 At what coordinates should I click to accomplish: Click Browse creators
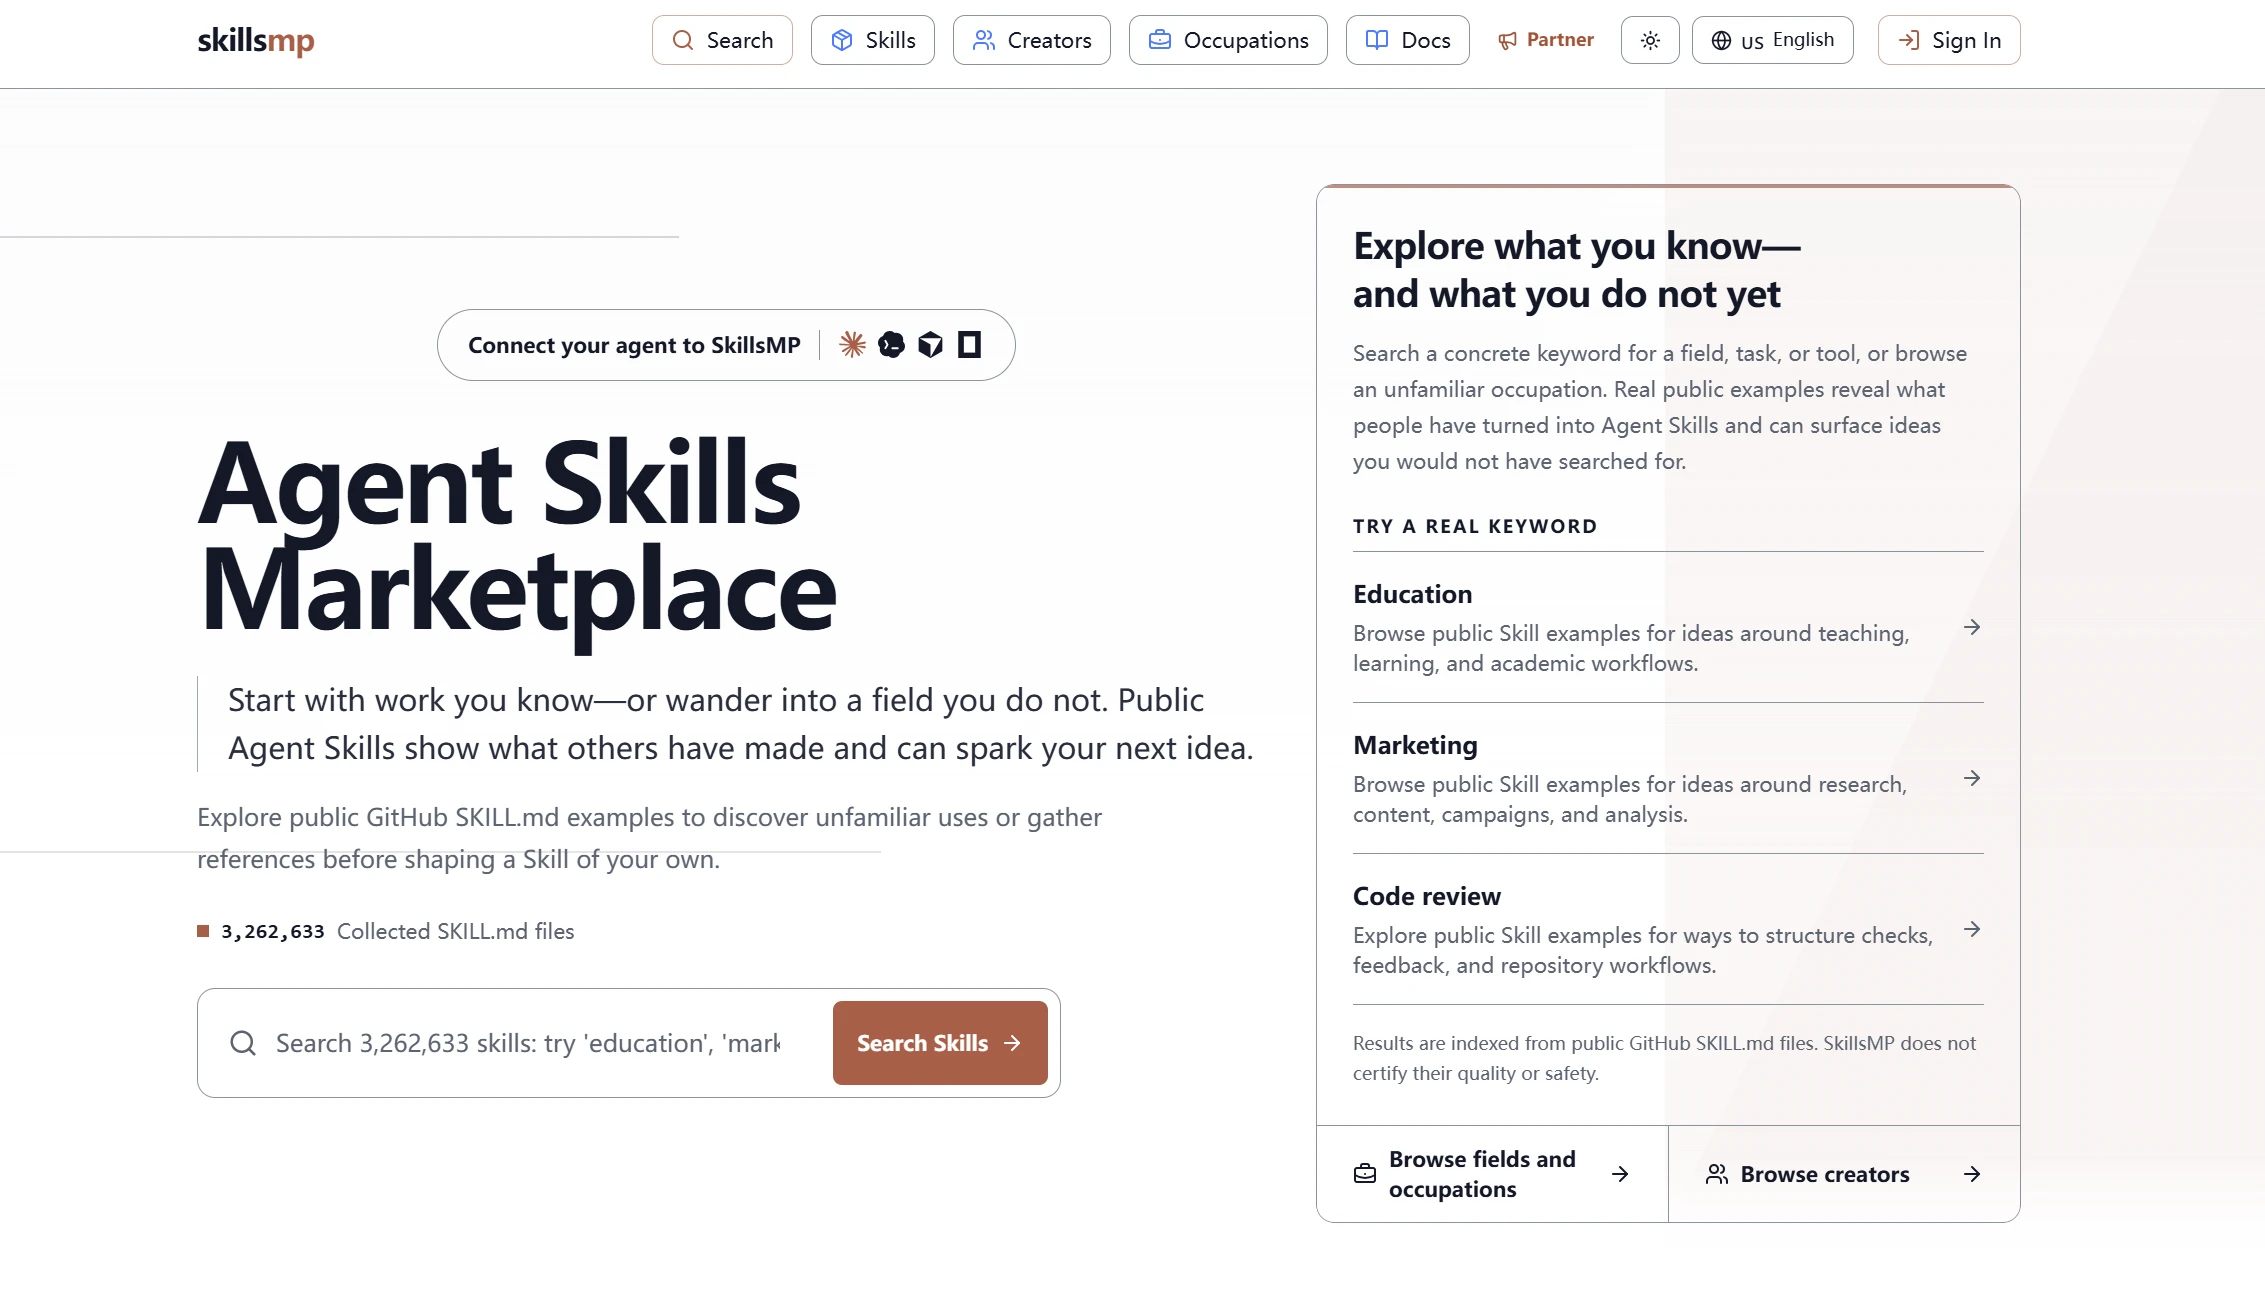click(x=1844, y=1174)
